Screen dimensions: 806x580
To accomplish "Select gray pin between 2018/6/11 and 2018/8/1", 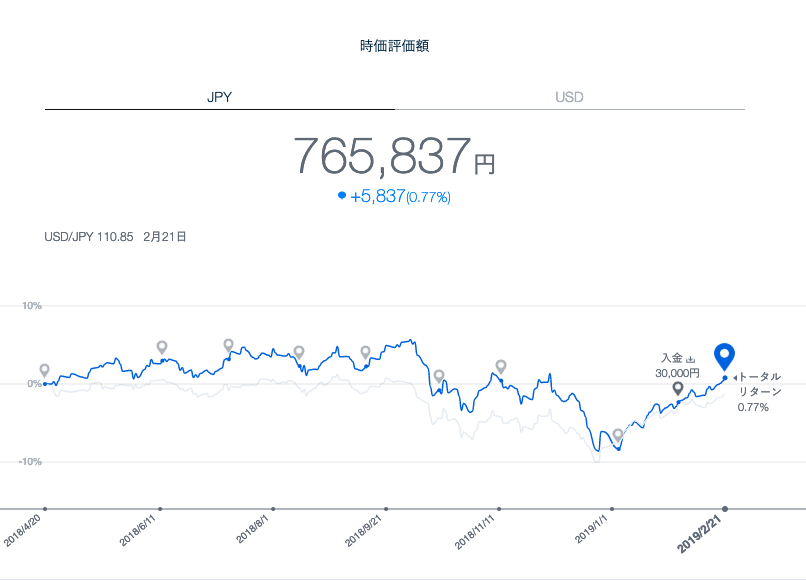I will tap(229, 345).
